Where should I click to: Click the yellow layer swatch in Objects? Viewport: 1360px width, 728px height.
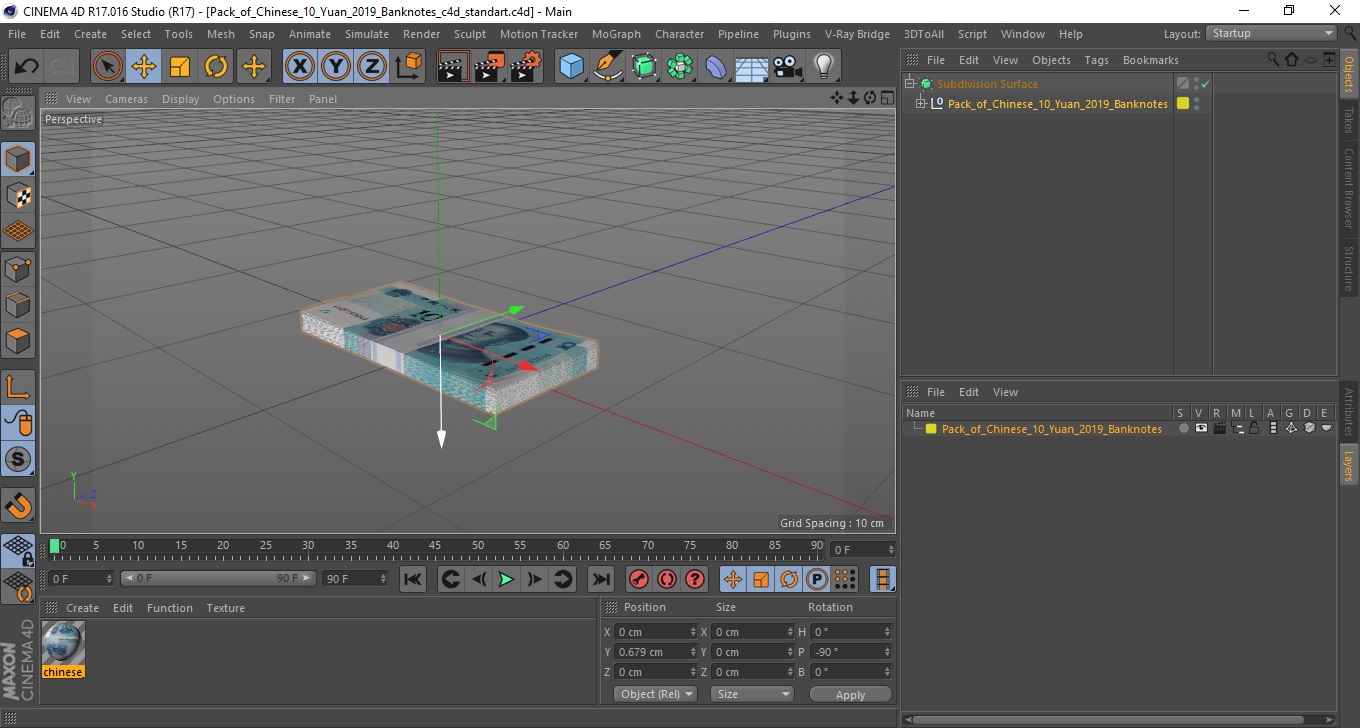[x=1183, y=103]
